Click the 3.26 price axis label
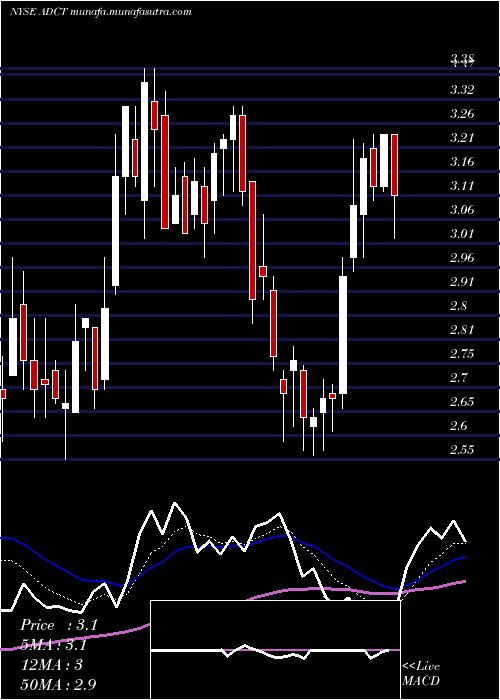Screen dimensions: 500x700 coord(462,114)
